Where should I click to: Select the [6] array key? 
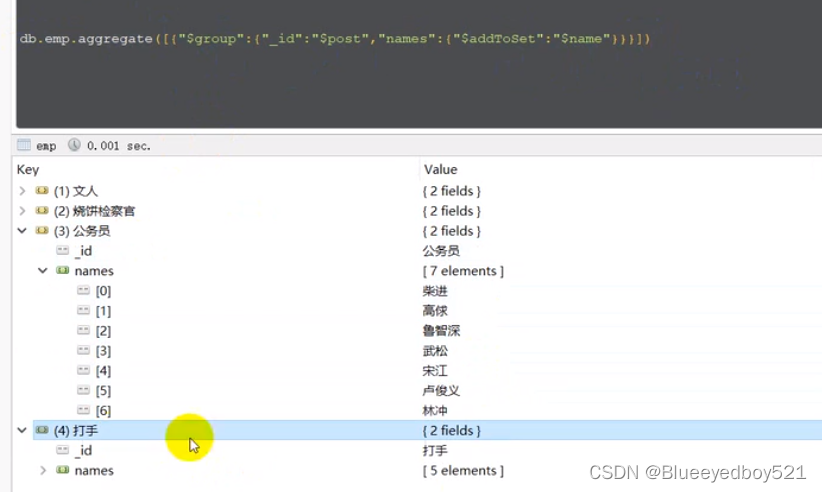point(103,411)
